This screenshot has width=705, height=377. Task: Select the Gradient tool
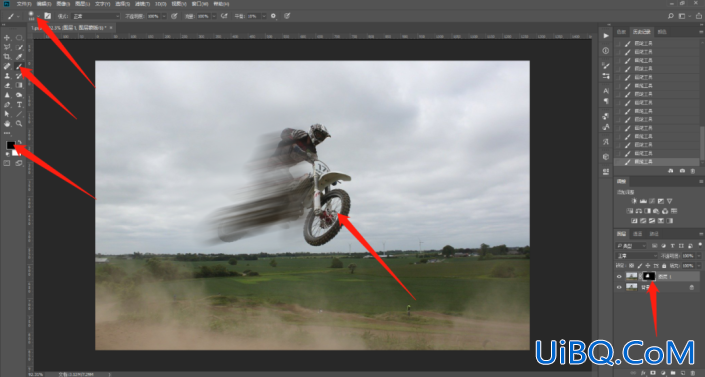click(19, 85)
